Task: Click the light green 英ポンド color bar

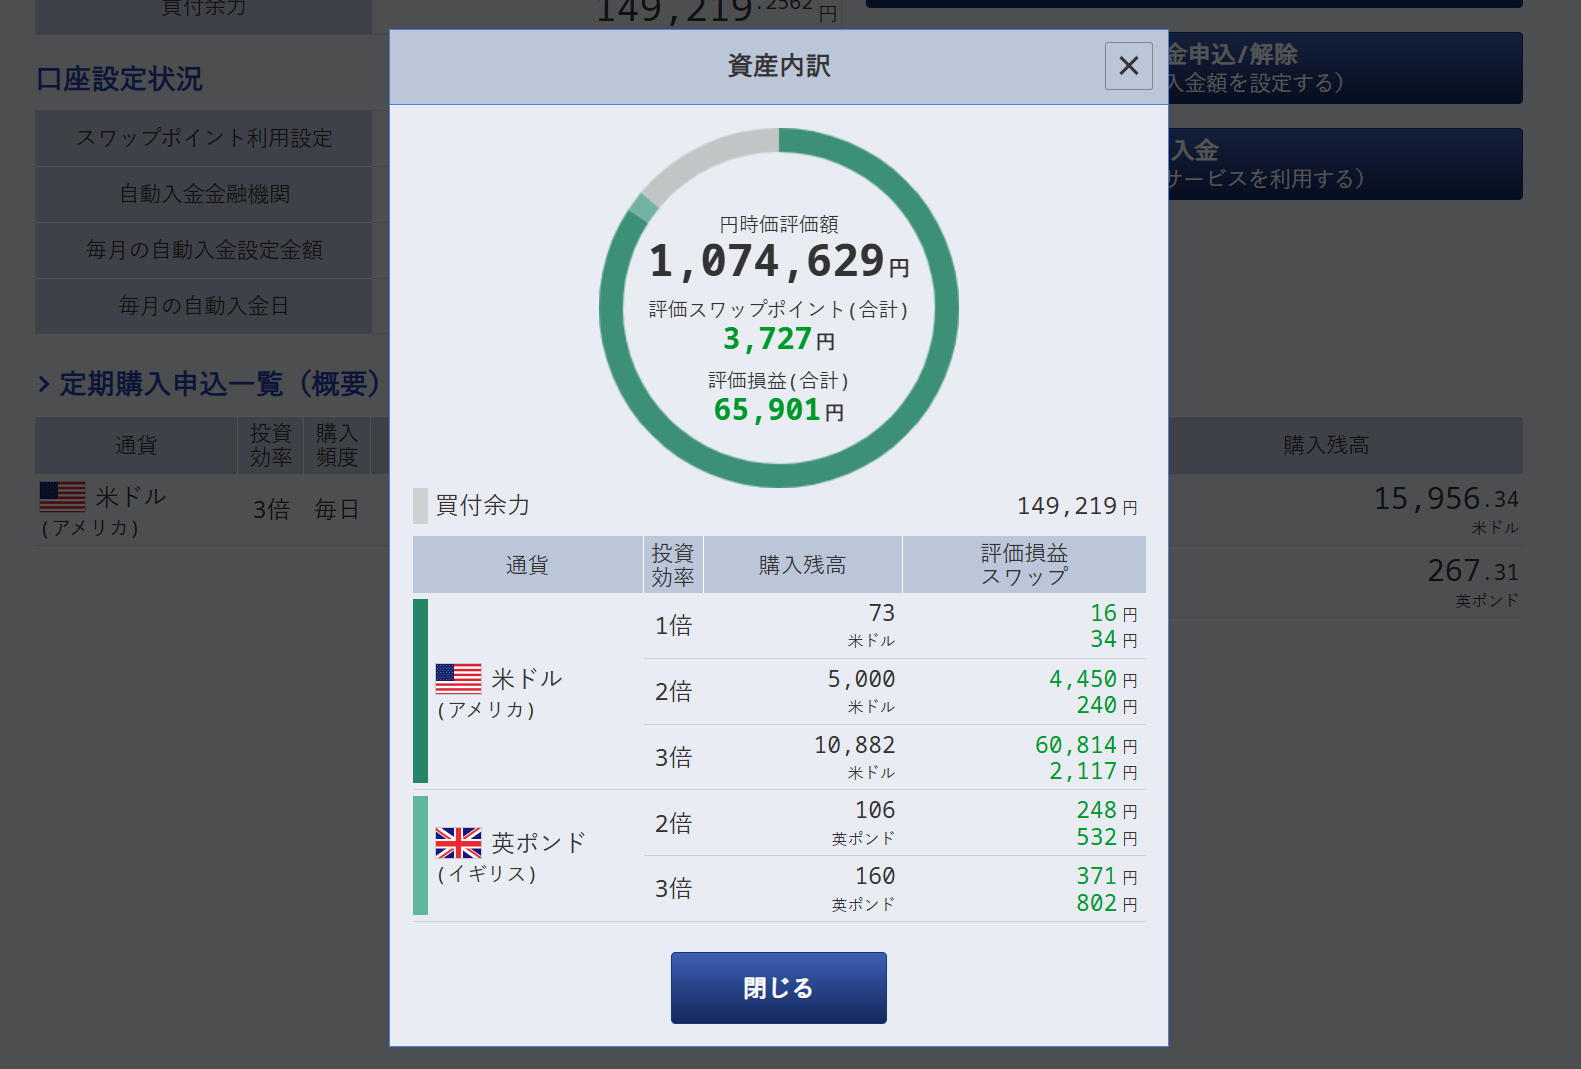Action: tap(420, 856)
